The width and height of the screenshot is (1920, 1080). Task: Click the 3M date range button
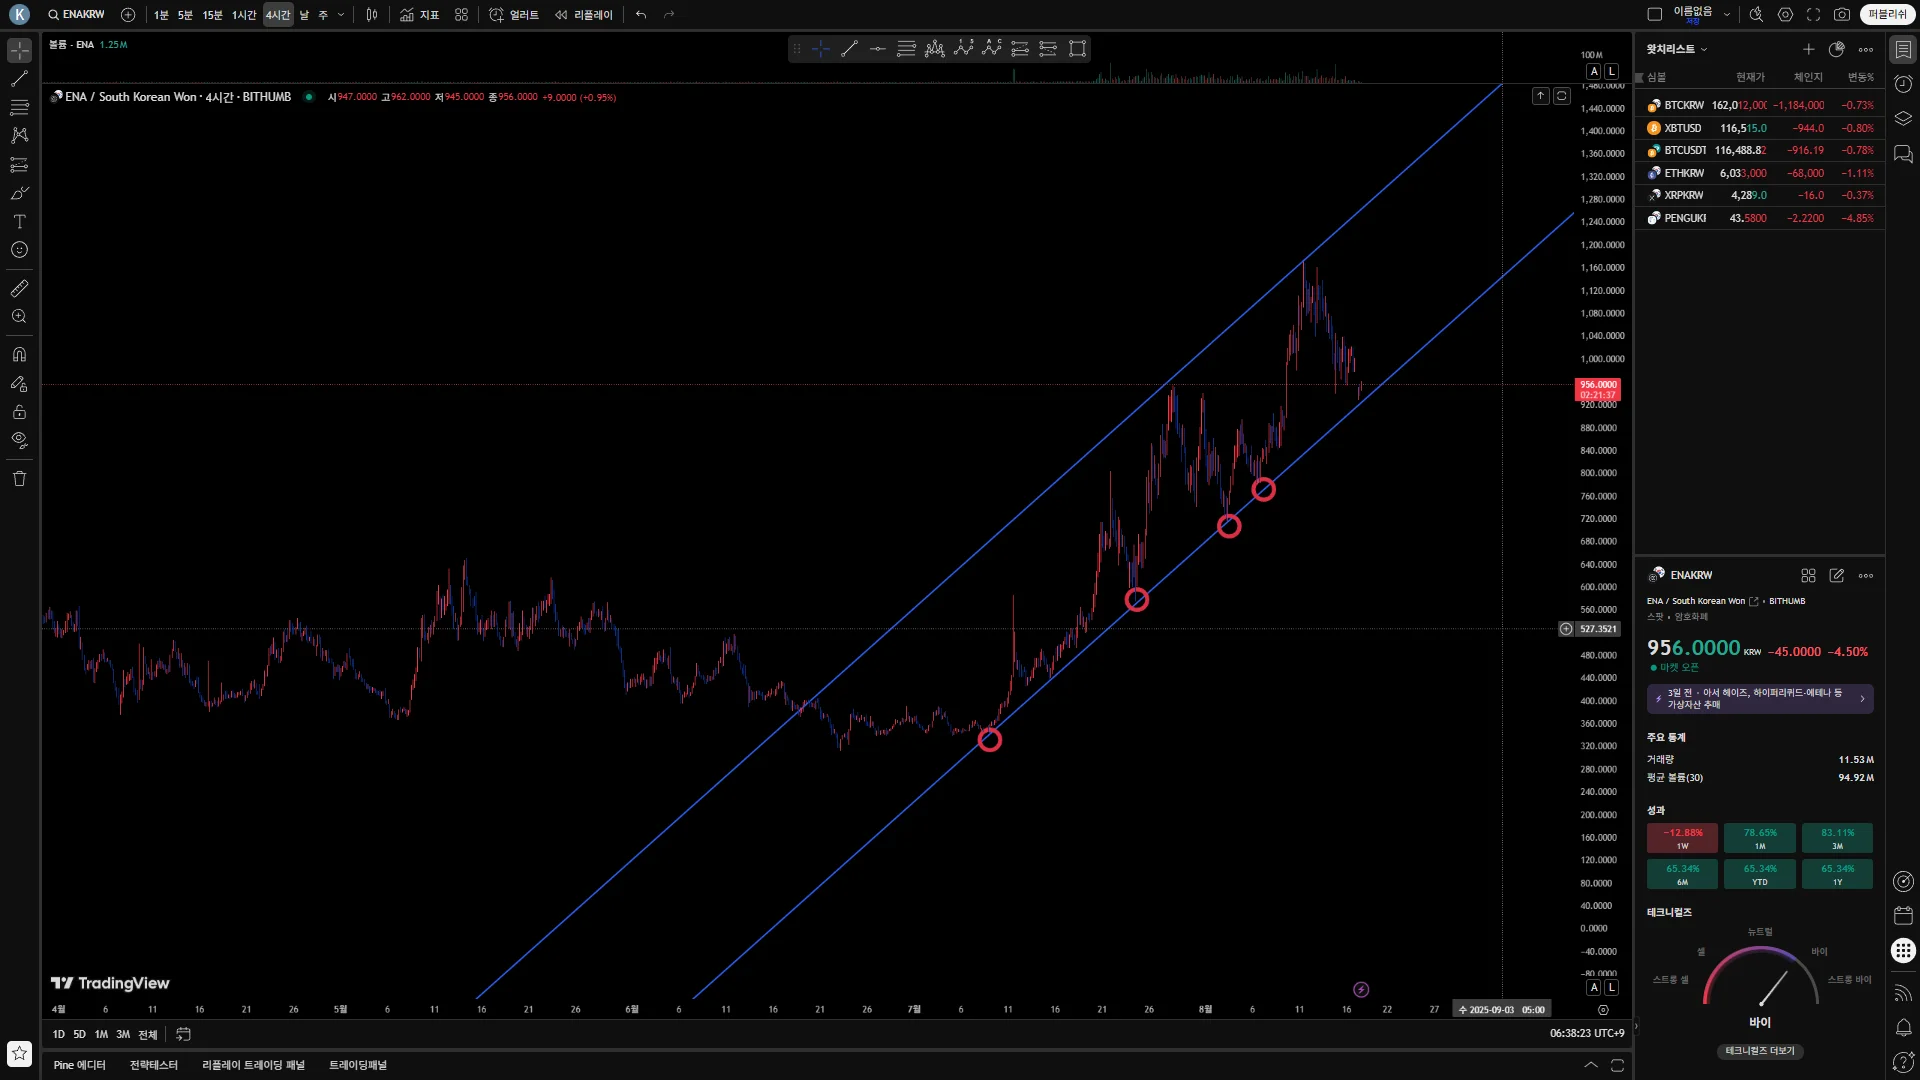123,1034
